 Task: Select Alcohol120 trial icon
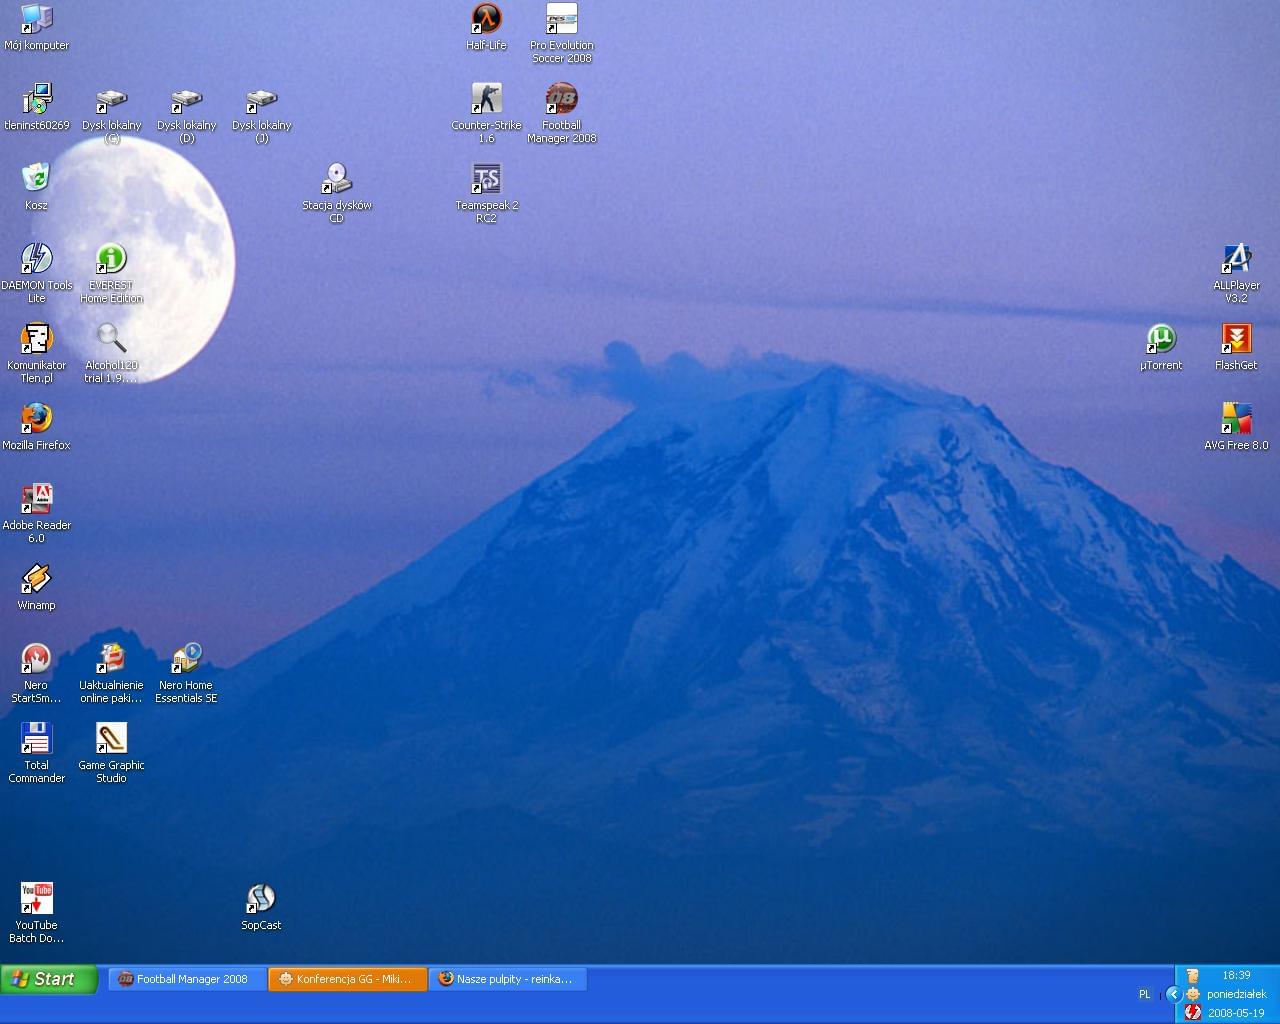111,354
